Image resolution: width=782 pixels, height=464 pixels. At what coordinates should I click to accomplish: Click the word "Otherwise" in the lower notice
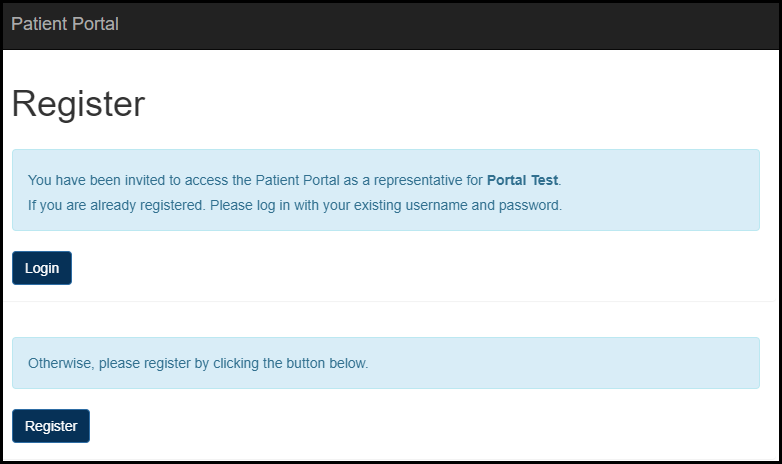pos(61,363)
